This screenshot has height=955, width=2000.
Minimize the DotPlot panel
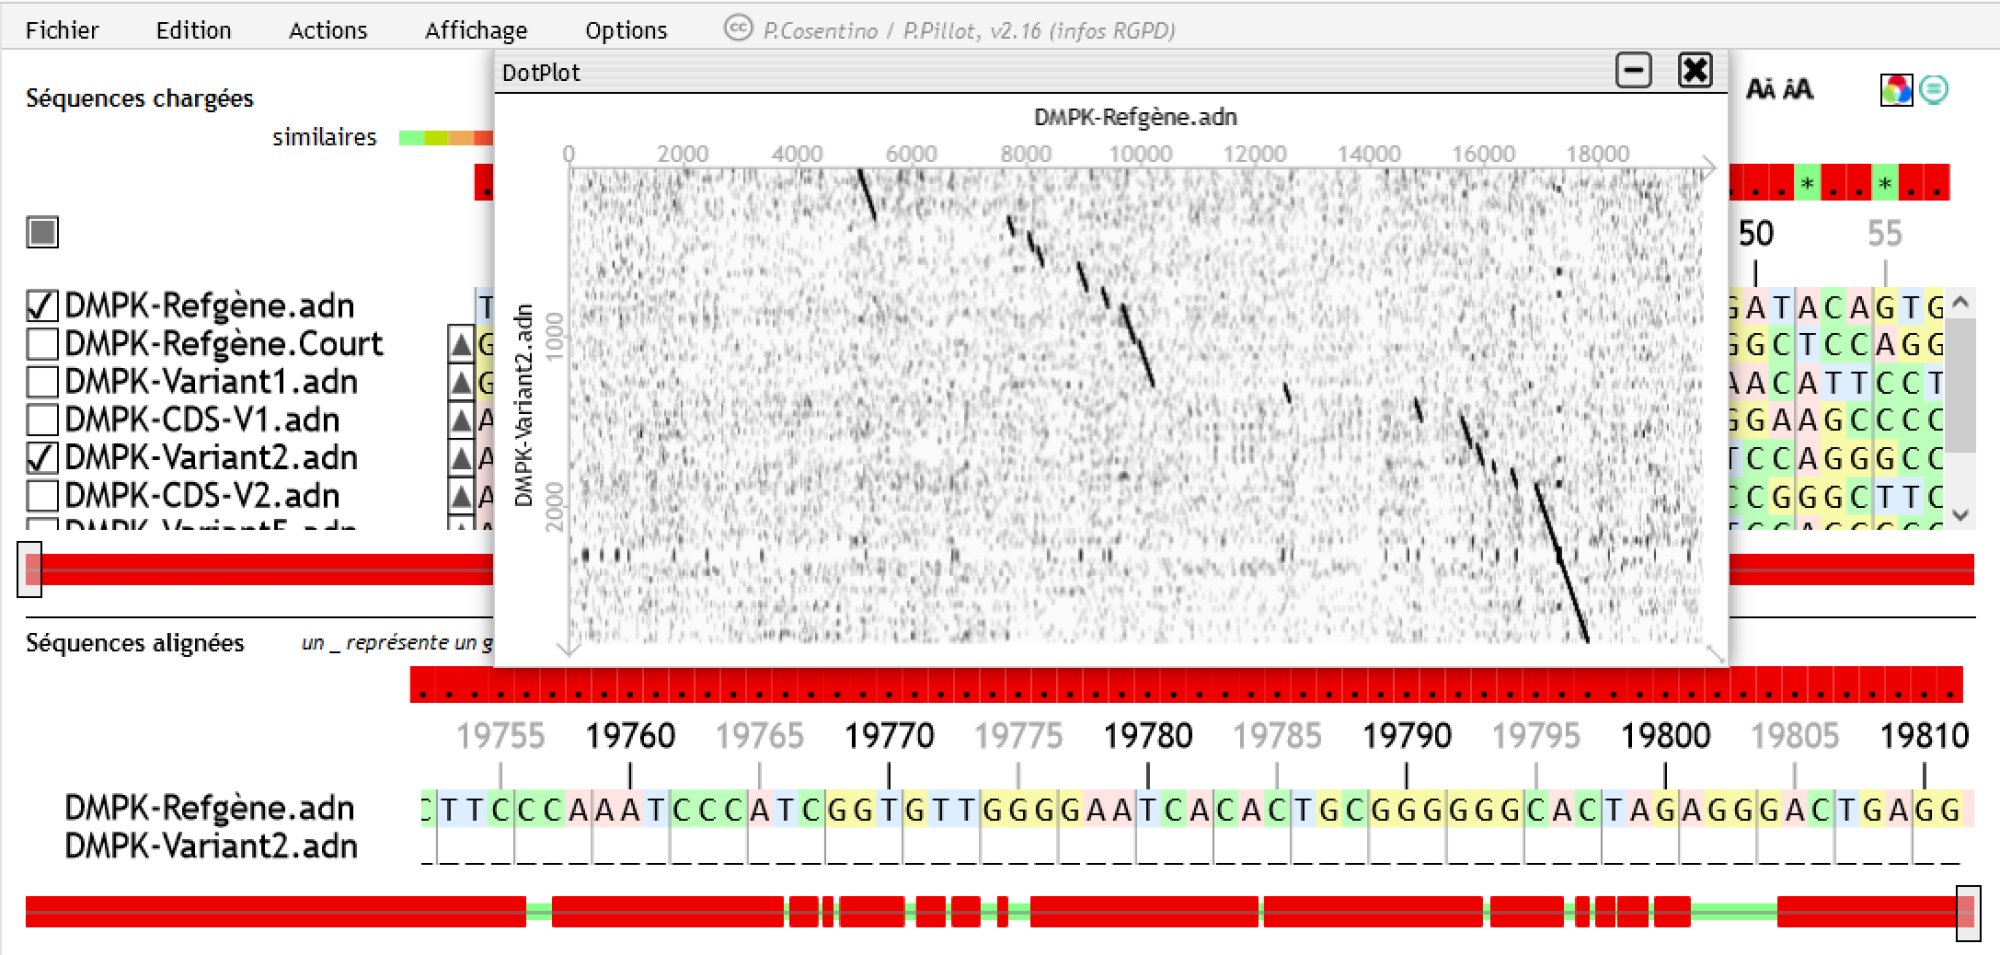tap(1633, 71)
